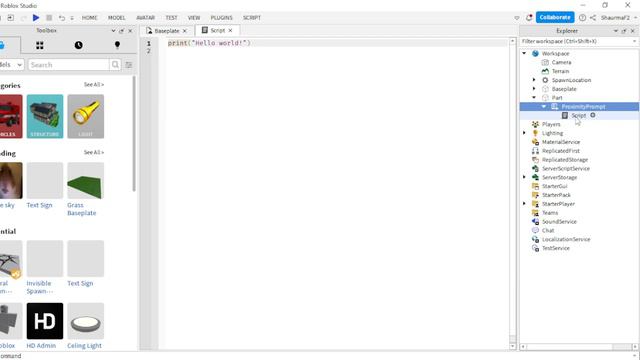Select the Light category flashlight thumbnail
This screenshot has width=640, height=360.
[x=86, y=116]
